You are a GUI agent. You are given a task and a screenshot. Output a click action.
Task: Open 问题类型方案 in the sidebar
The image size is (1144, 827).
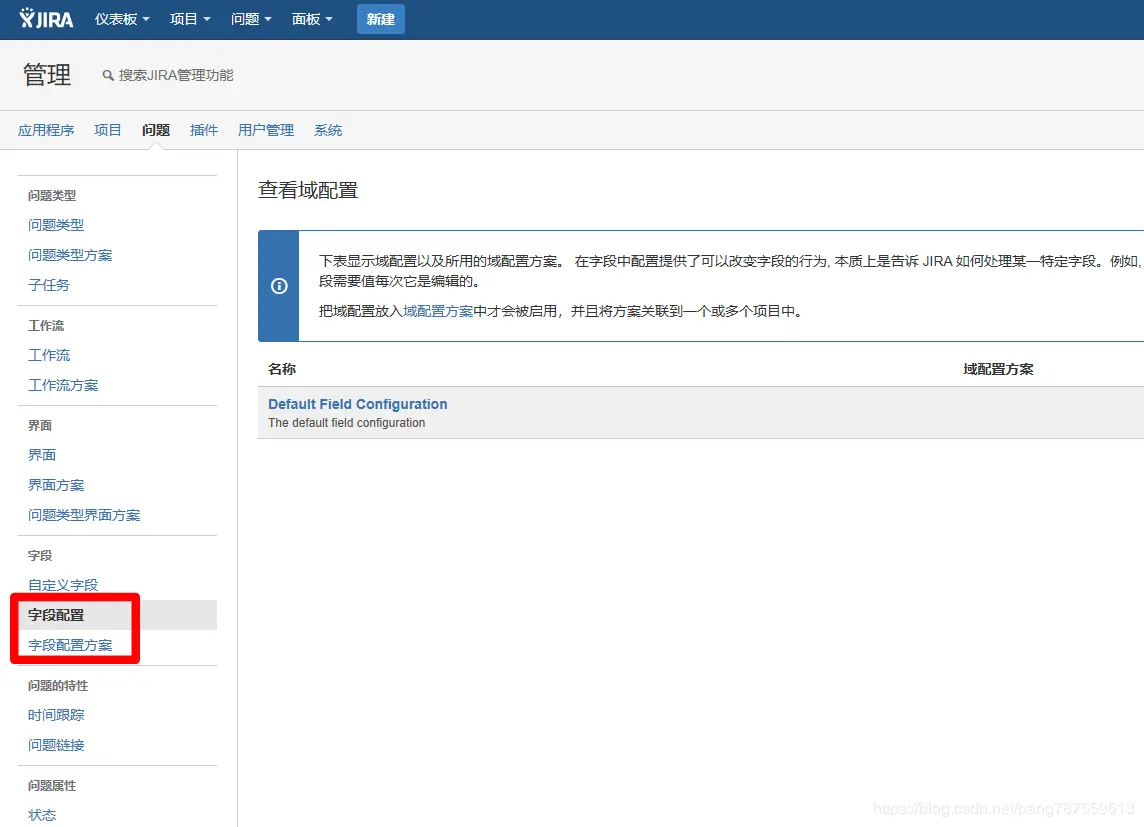point(70,255)
